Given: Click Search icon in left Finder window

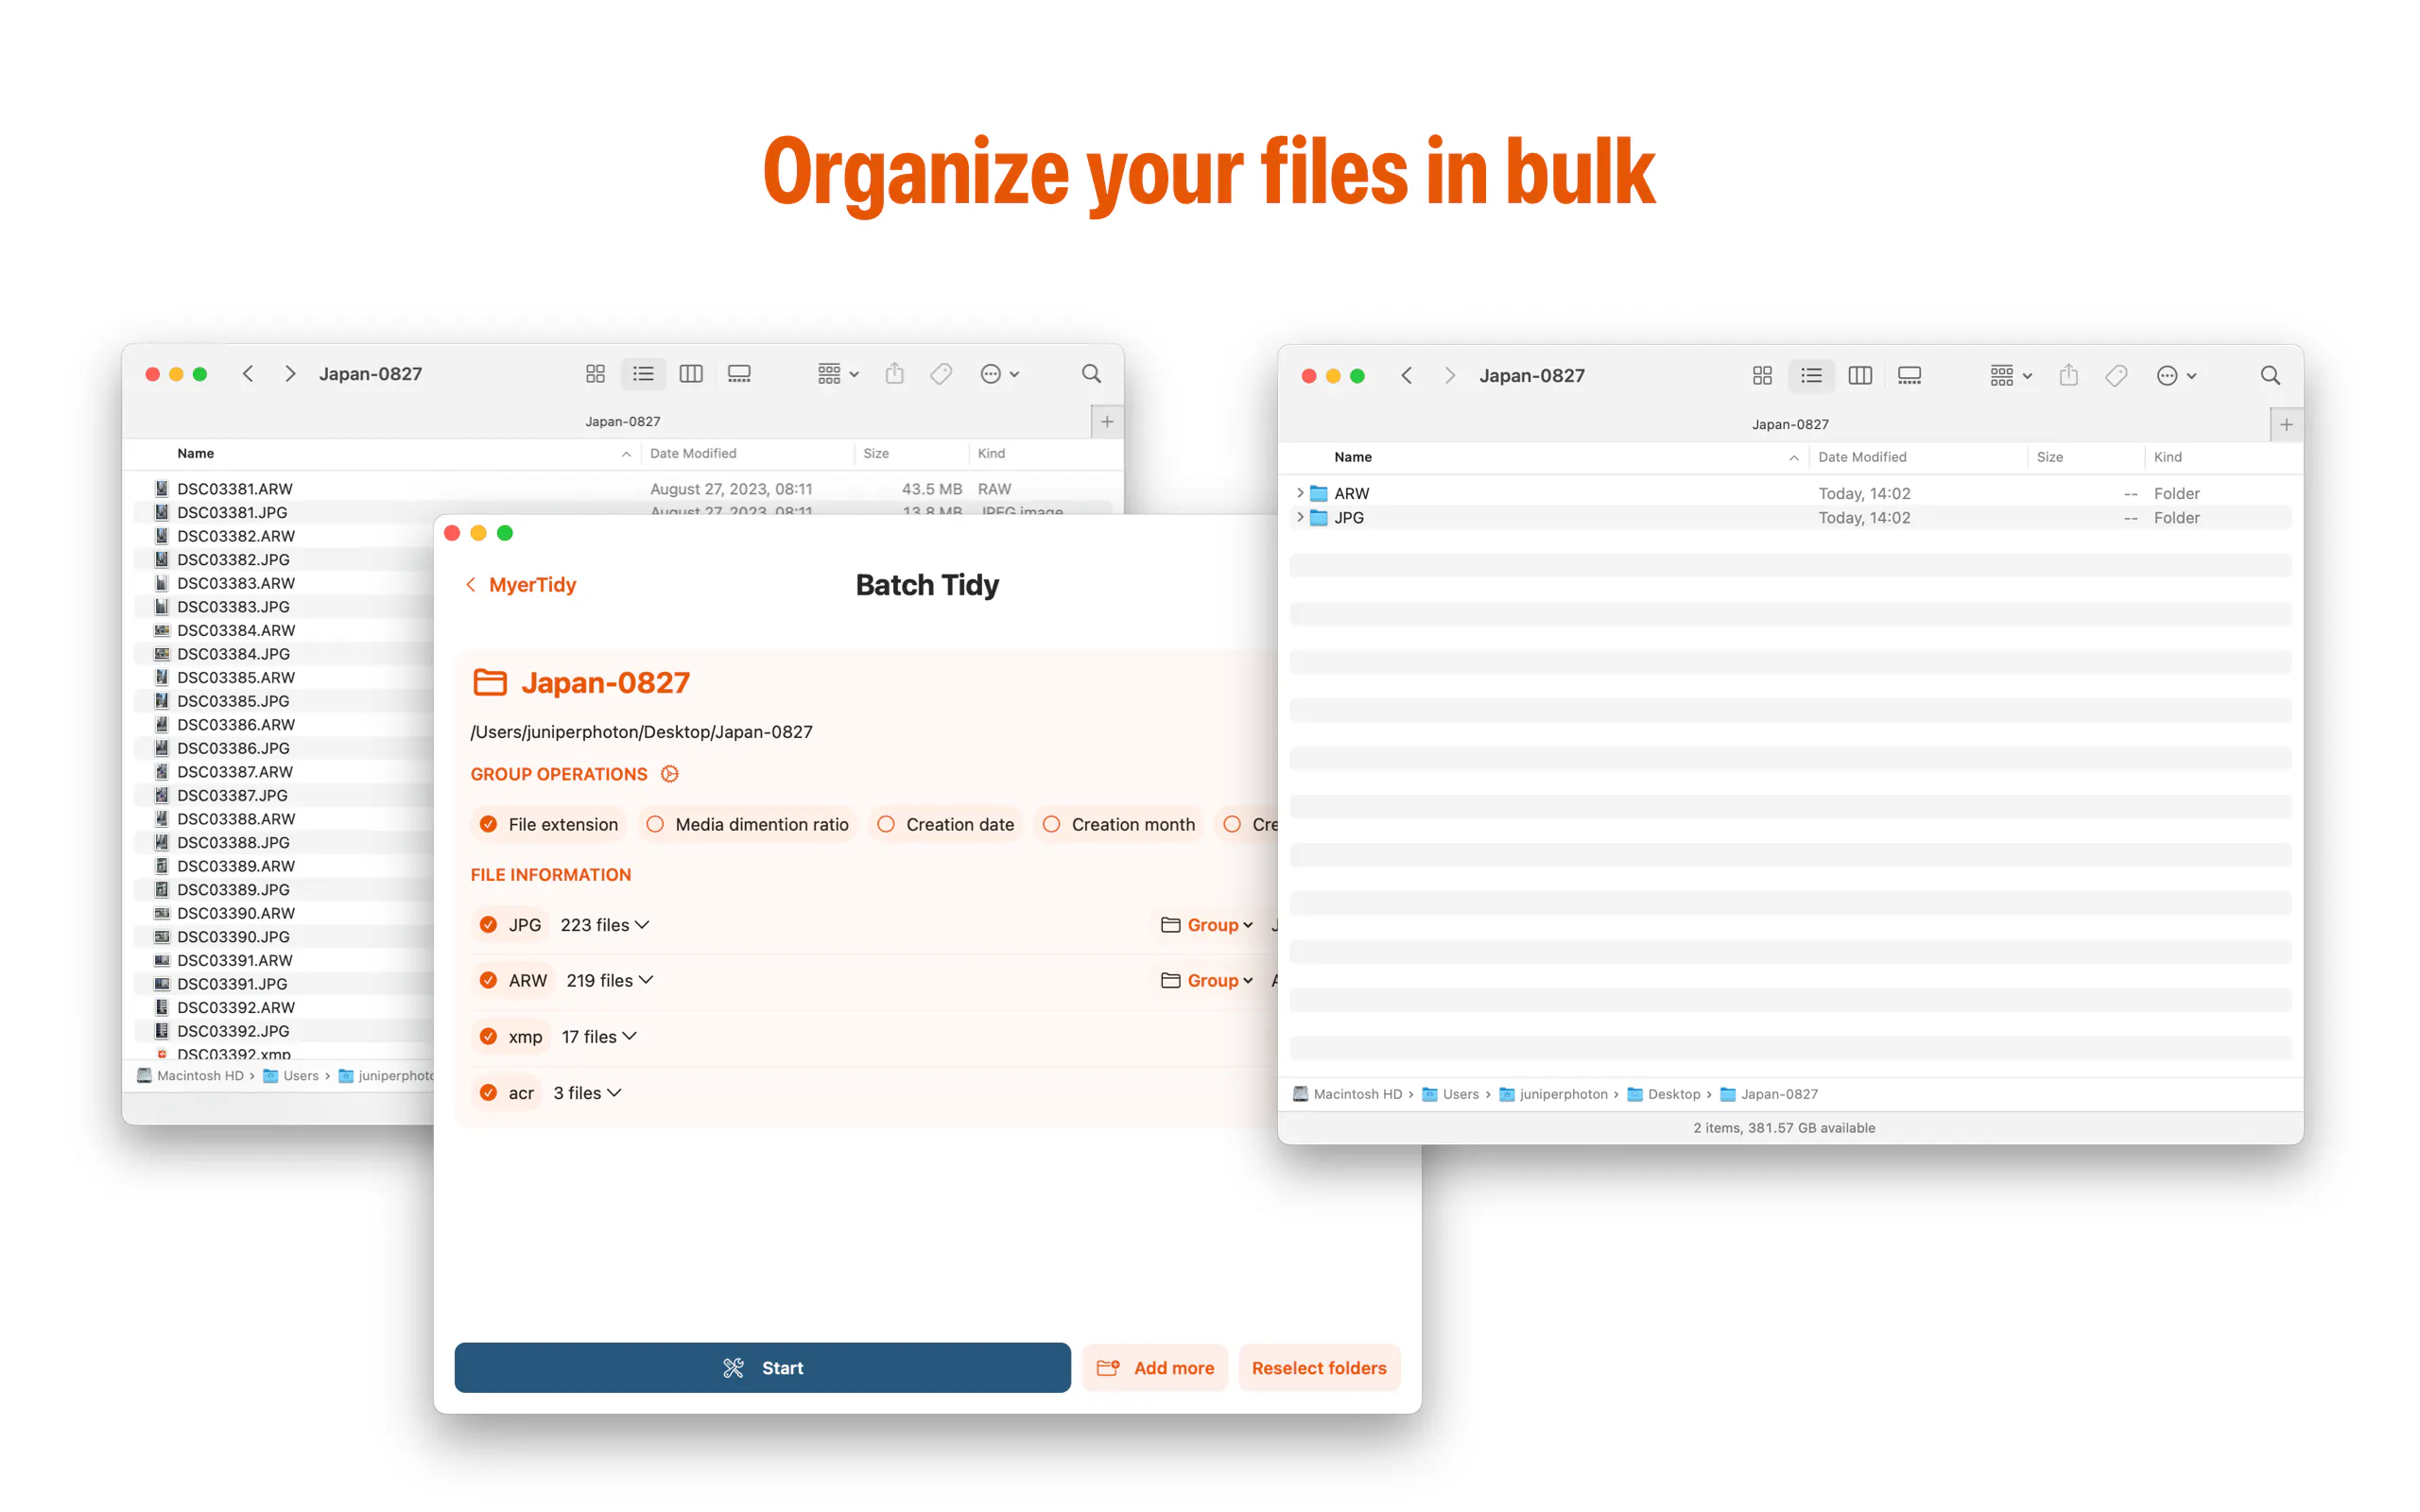Looking at the screenshot, I should pos(1091,374).
